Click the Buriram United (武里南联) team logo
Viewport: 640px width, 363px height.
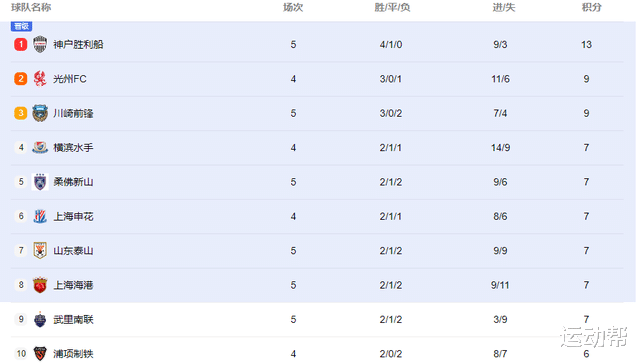[40, 319]
